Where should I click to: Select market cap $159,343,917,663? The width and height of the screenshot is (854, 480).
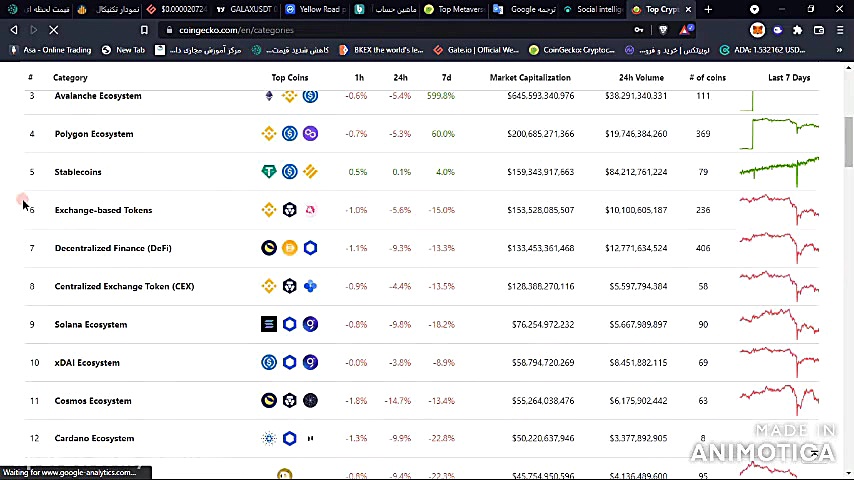(x=540, y=172)
